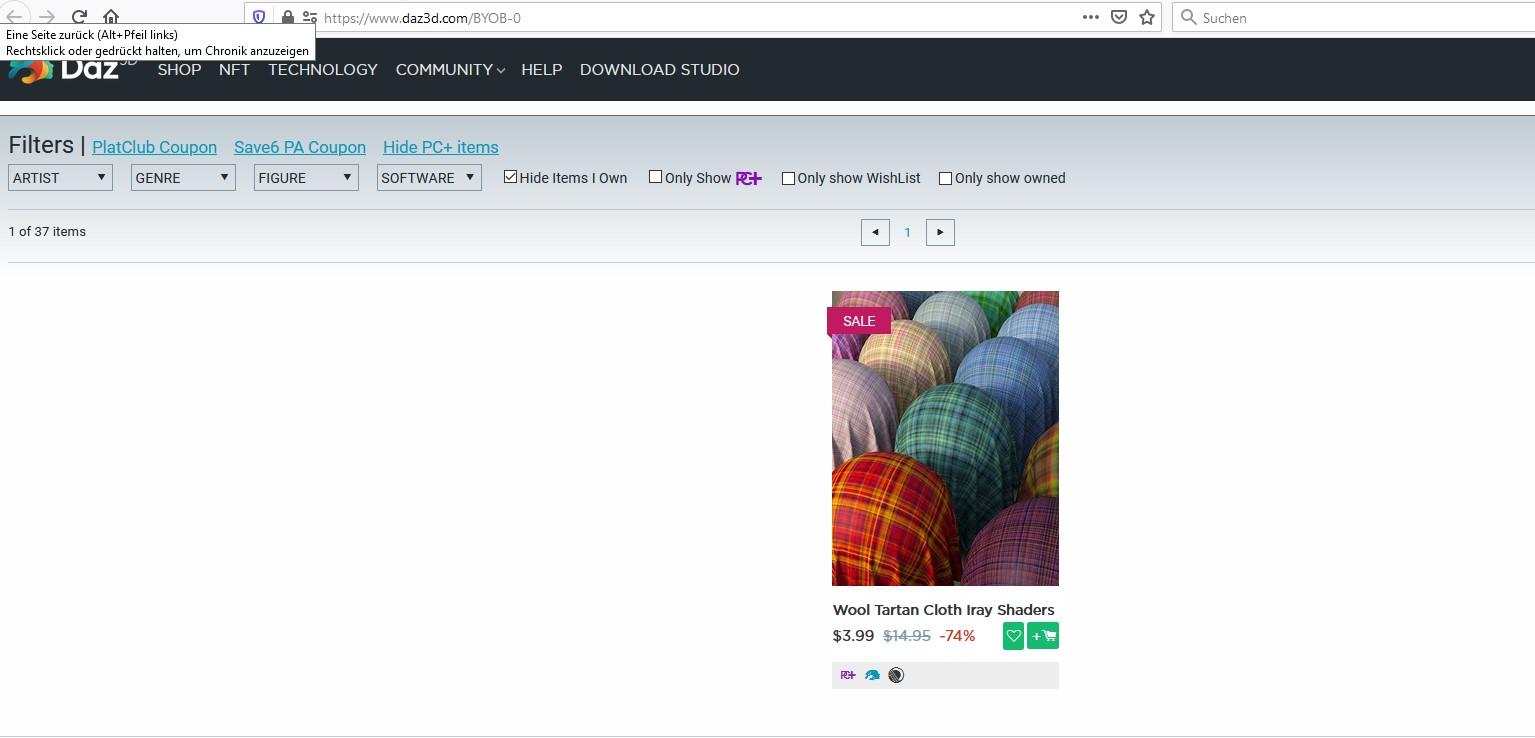Image resolution: width=1535 pixels, height=738 pixels.
Task: Click the magnifier icon in the Suchen box
Action: 1189,17
